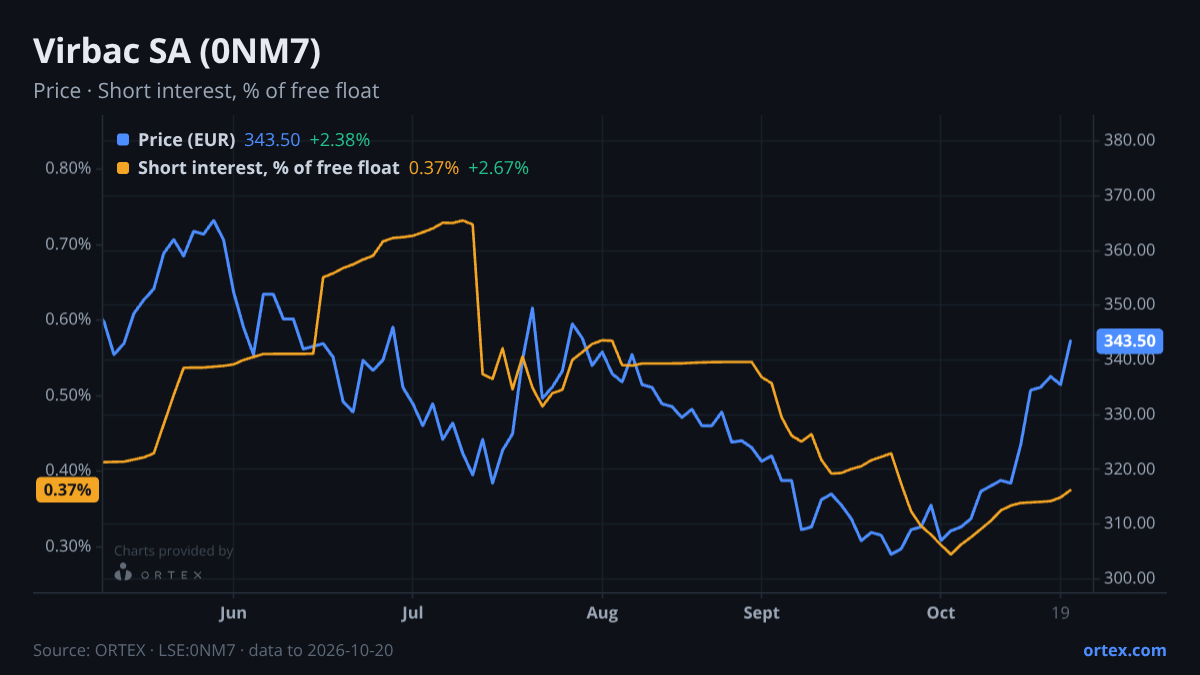Click the 300.00 right axis label
Viewport: 1200px width, 675px height.
tap(1130, 578)
